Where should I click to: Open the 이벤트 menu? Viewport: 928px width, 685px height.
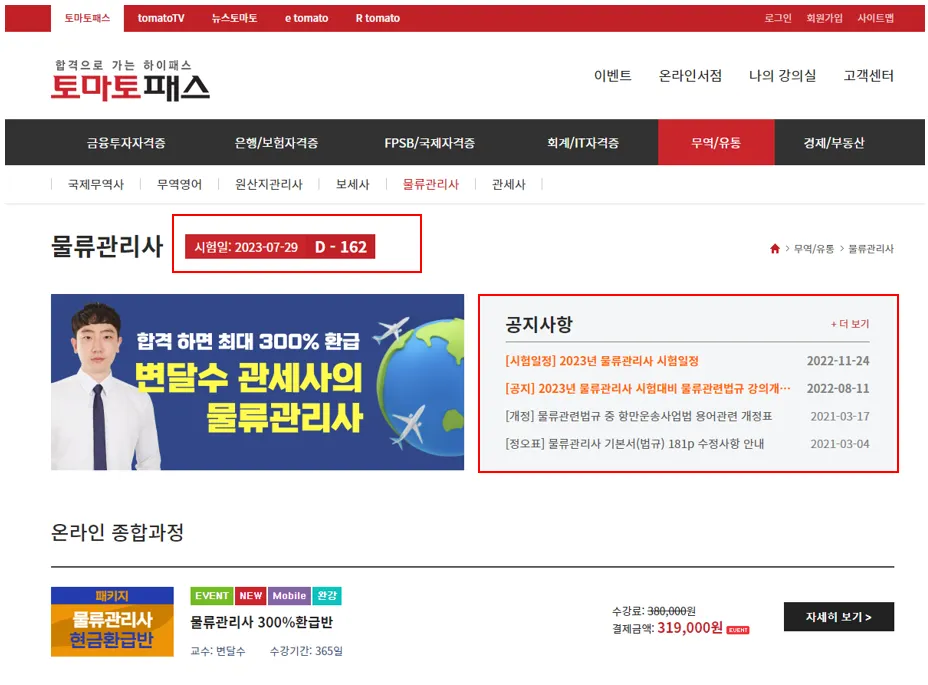point(613,76)
